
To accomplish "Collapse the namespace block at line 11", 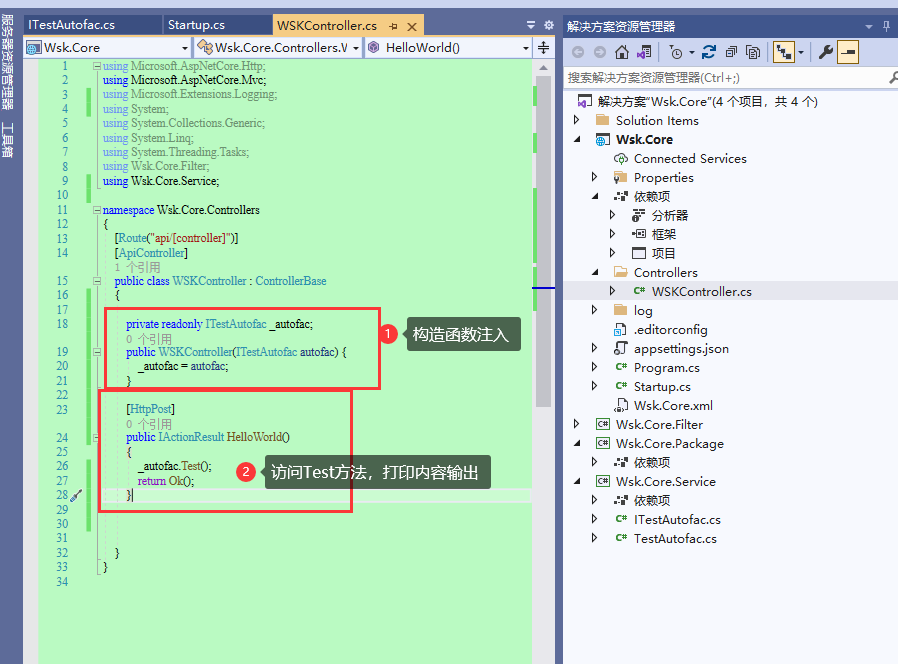I will (x=97, y=210).
